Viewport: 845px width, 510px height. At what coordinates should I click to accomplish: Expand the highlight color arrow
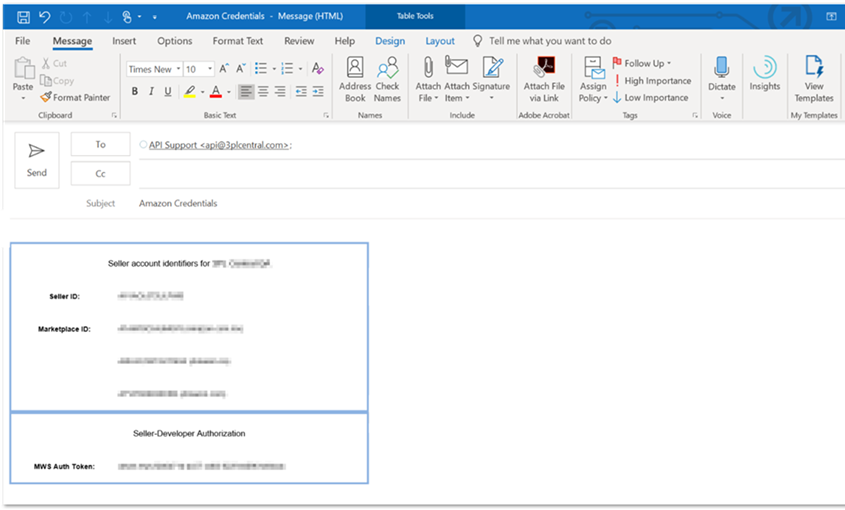click(x=203, y=92)
